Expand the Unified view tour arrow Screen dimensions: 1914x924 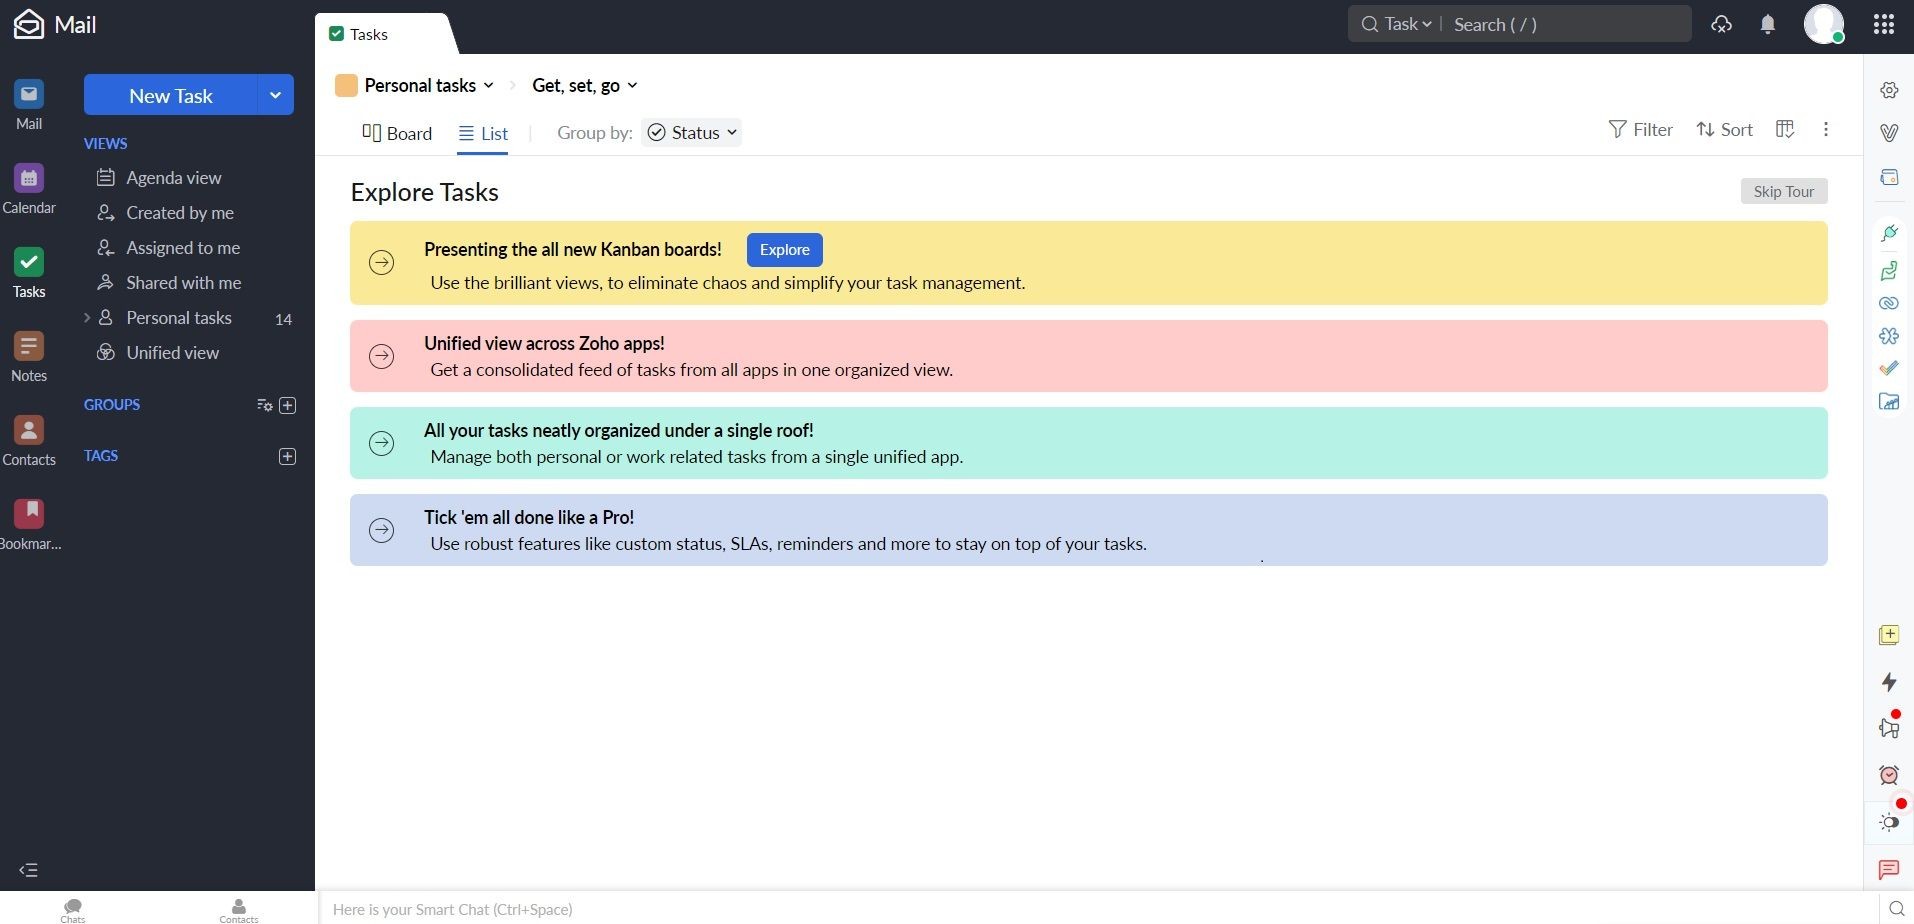point(381,356)
